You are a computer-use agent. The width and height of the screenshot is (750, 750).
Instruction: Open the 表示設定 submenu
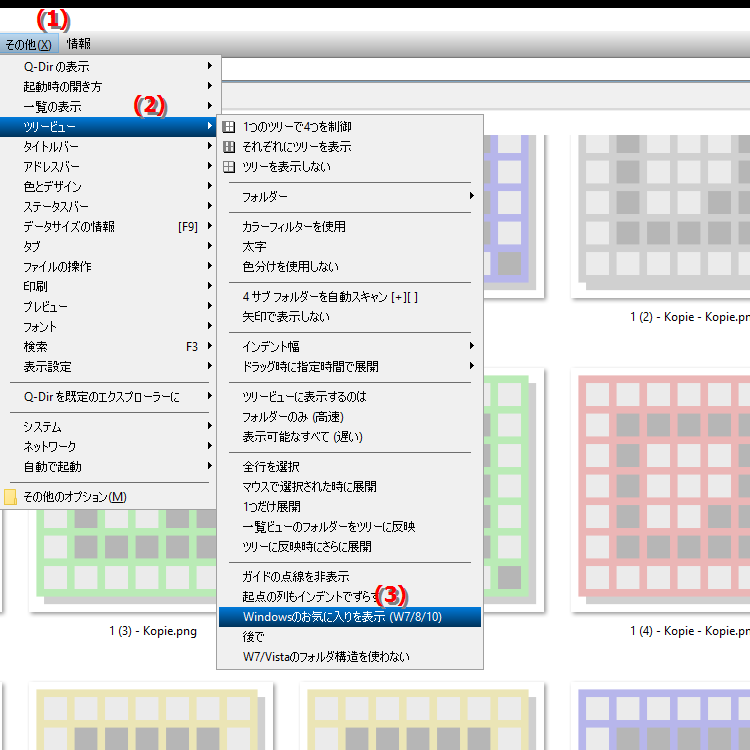[109, 367]
